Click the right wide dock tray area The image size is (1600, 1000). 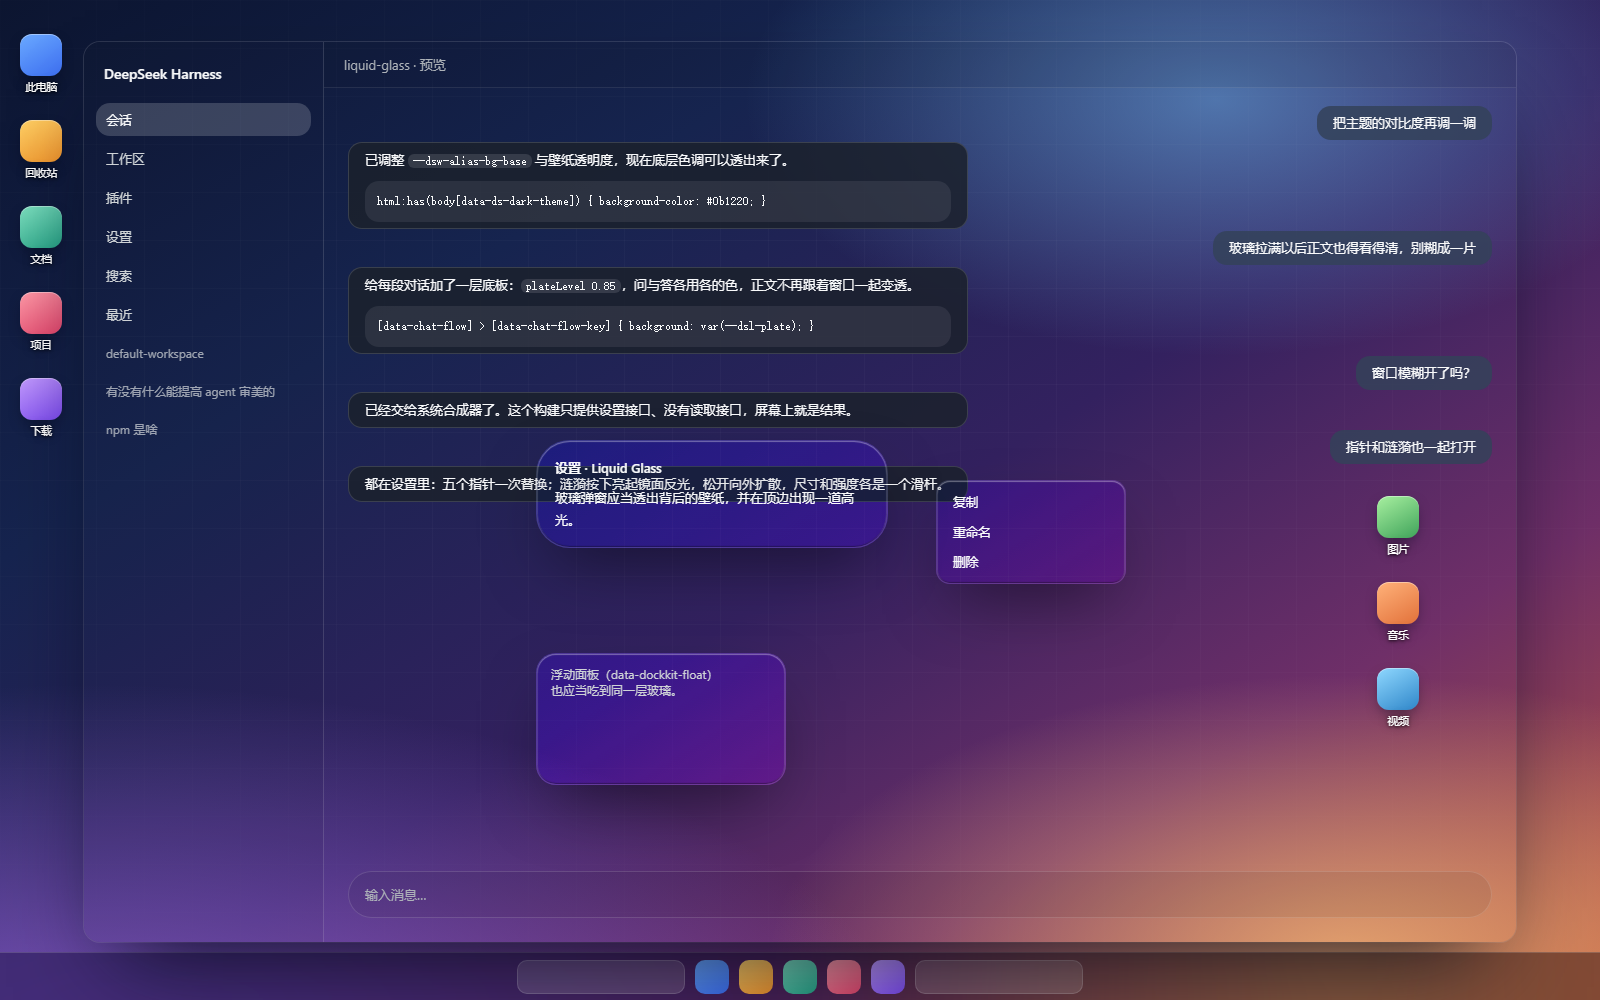point(999,977)
